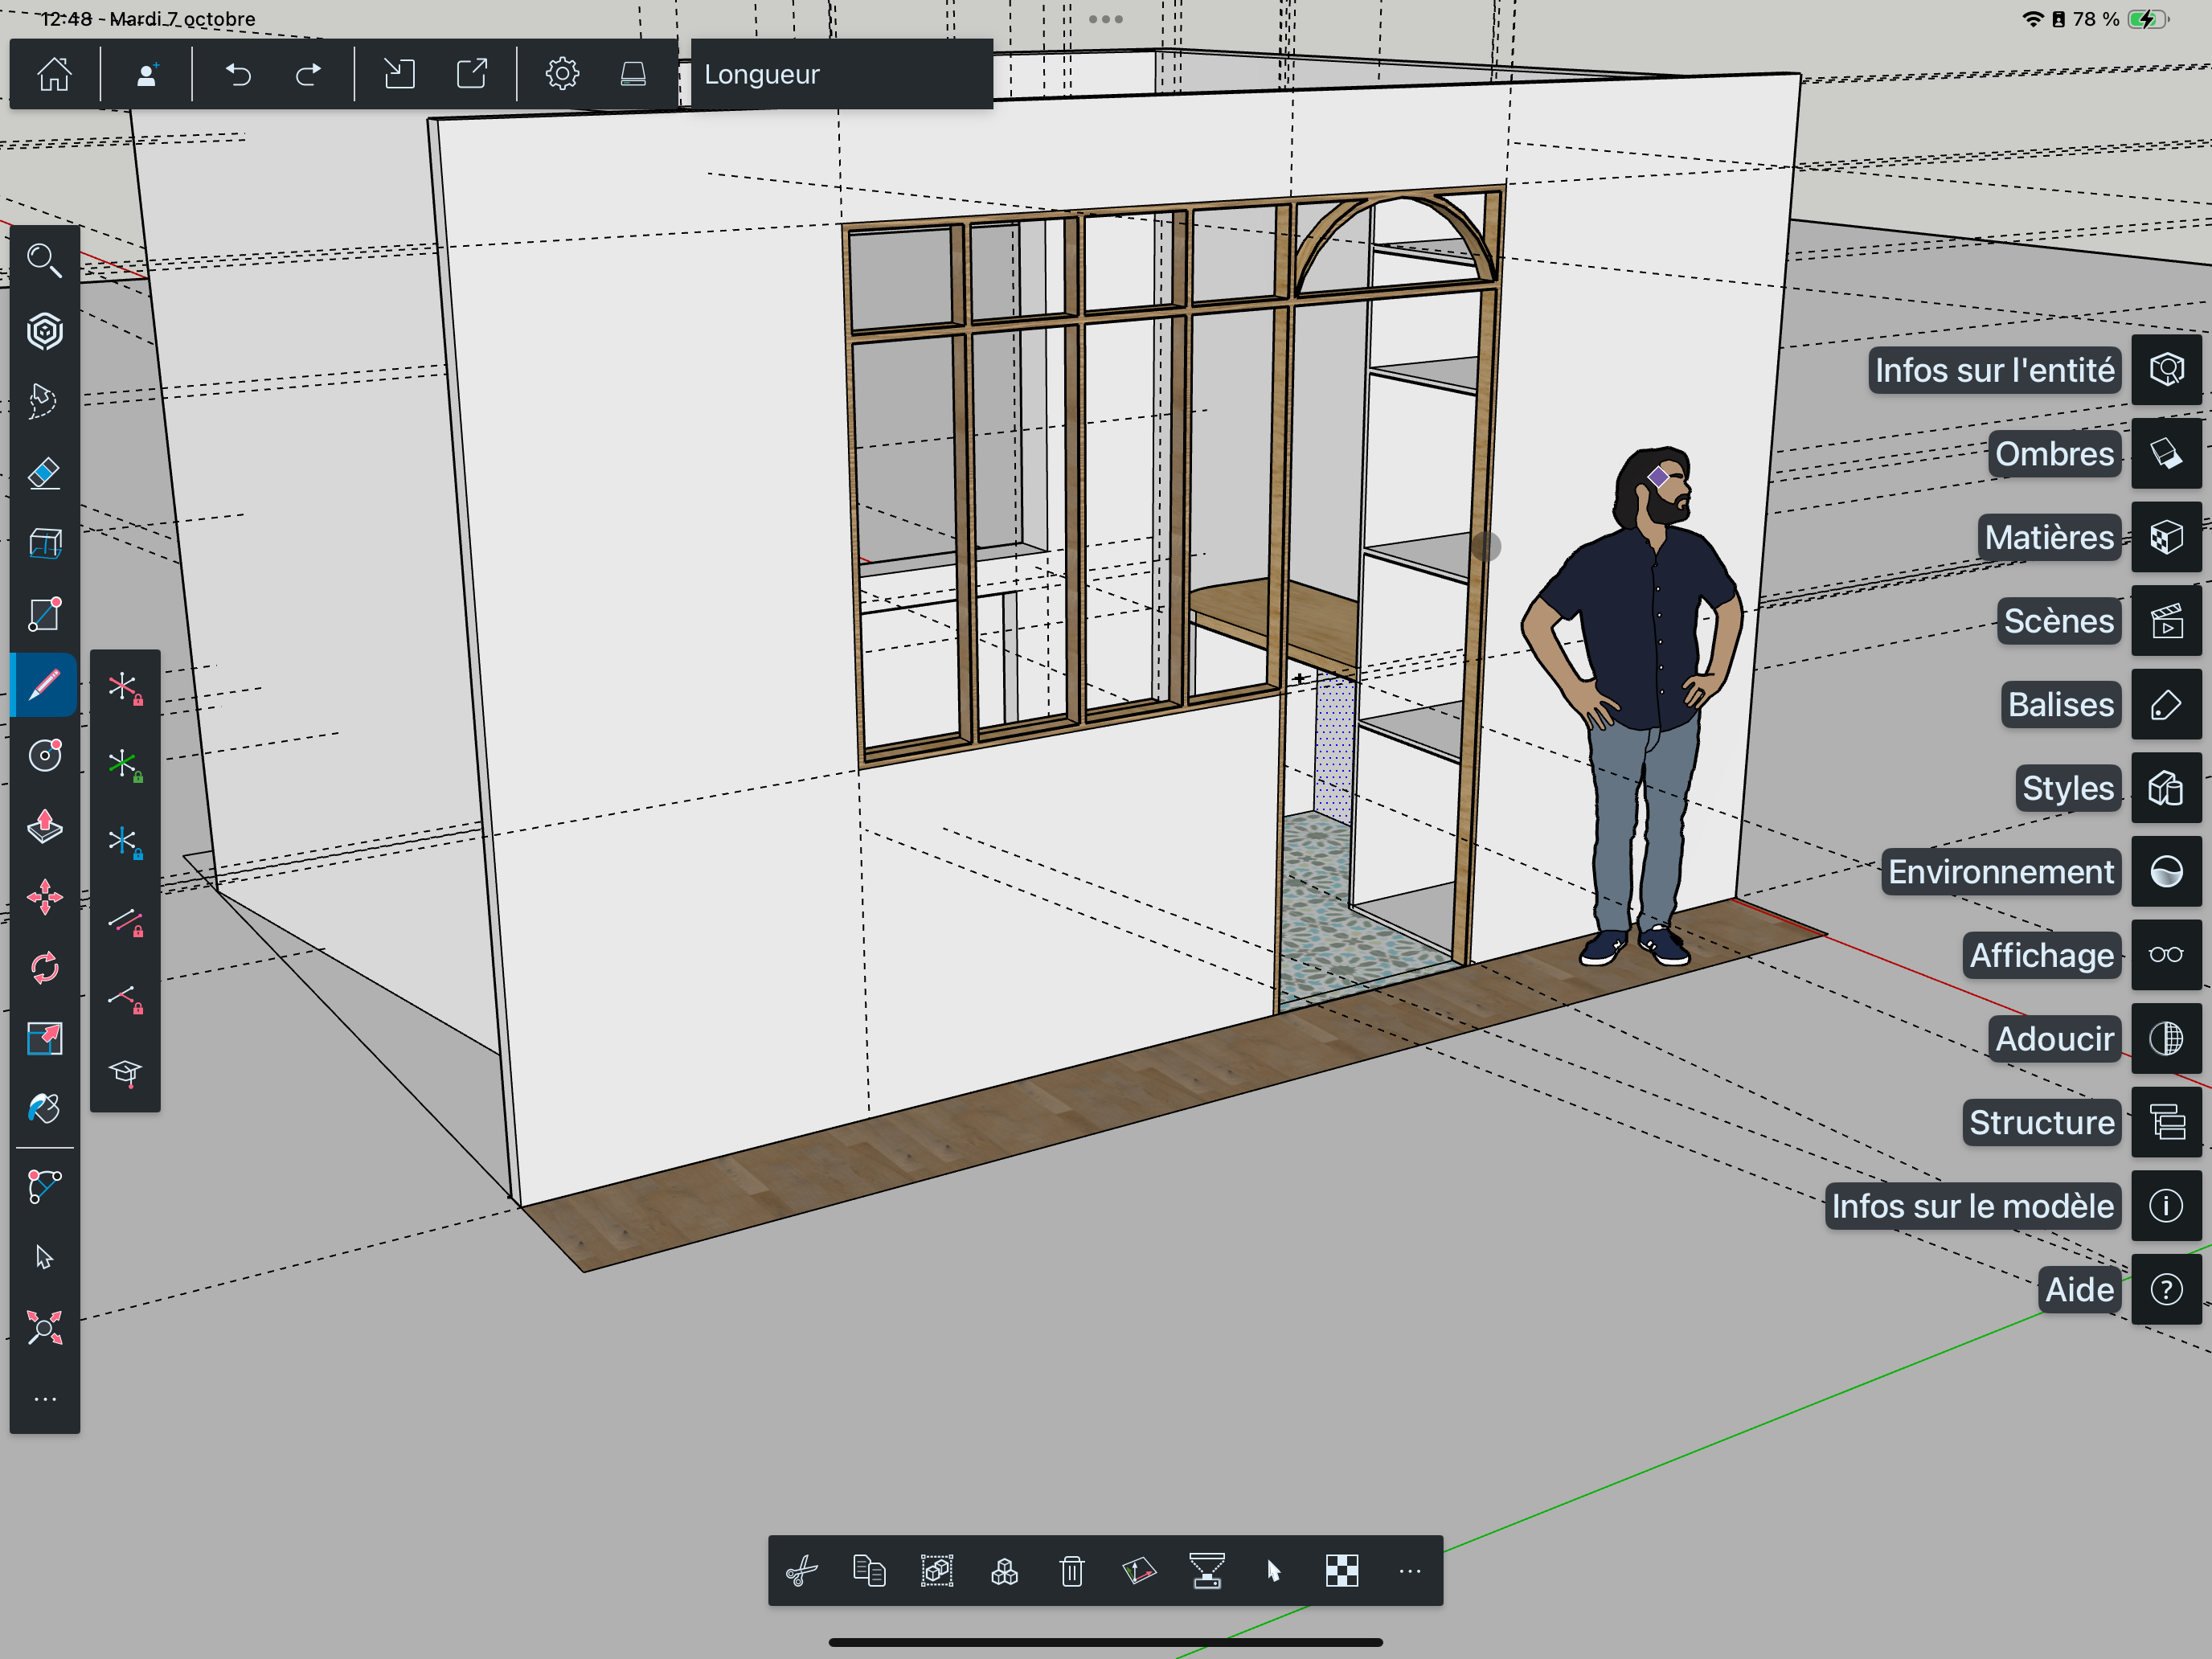Open the import icon in top toolbar
The image size is (2212, 1659).
[x=399, y=74]
